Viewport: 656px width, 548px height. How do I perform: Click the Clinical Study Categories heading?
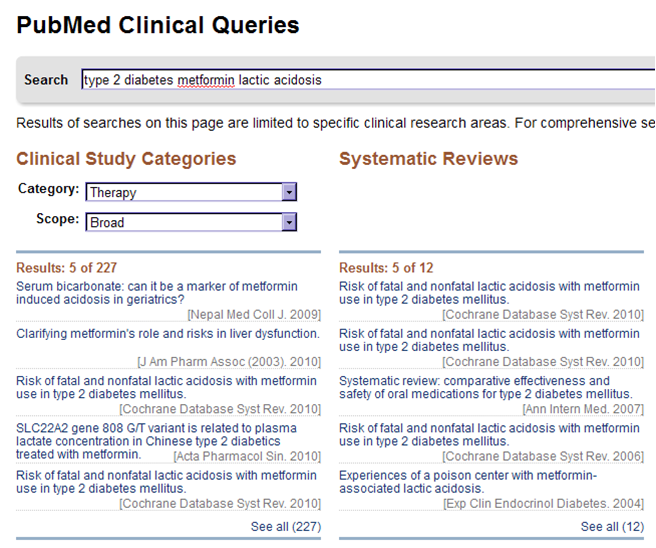pyautogui.click(x=126, y=159)
